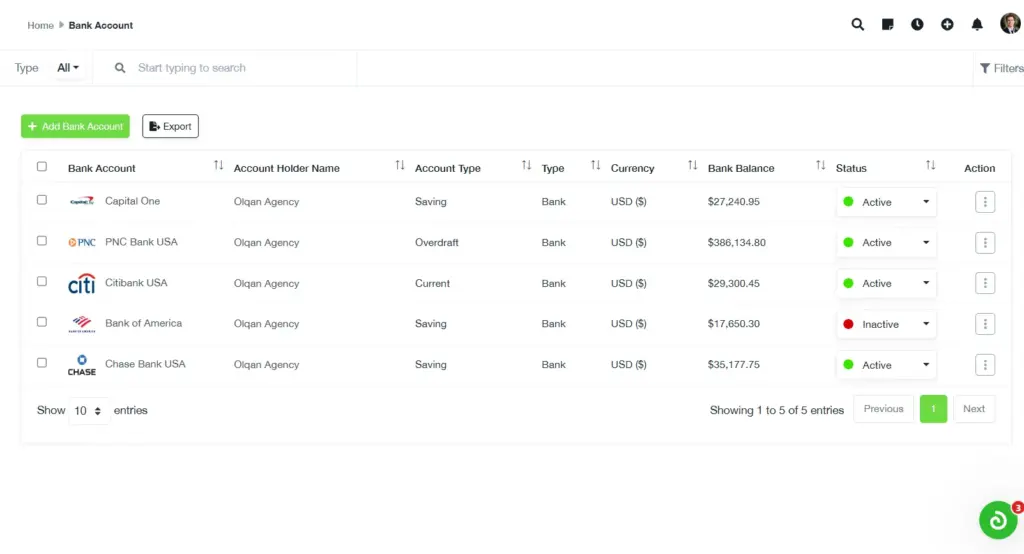Click balance $17,650.30
Viewport: 1024px width, 554px height.
click(x=733, y=324)
